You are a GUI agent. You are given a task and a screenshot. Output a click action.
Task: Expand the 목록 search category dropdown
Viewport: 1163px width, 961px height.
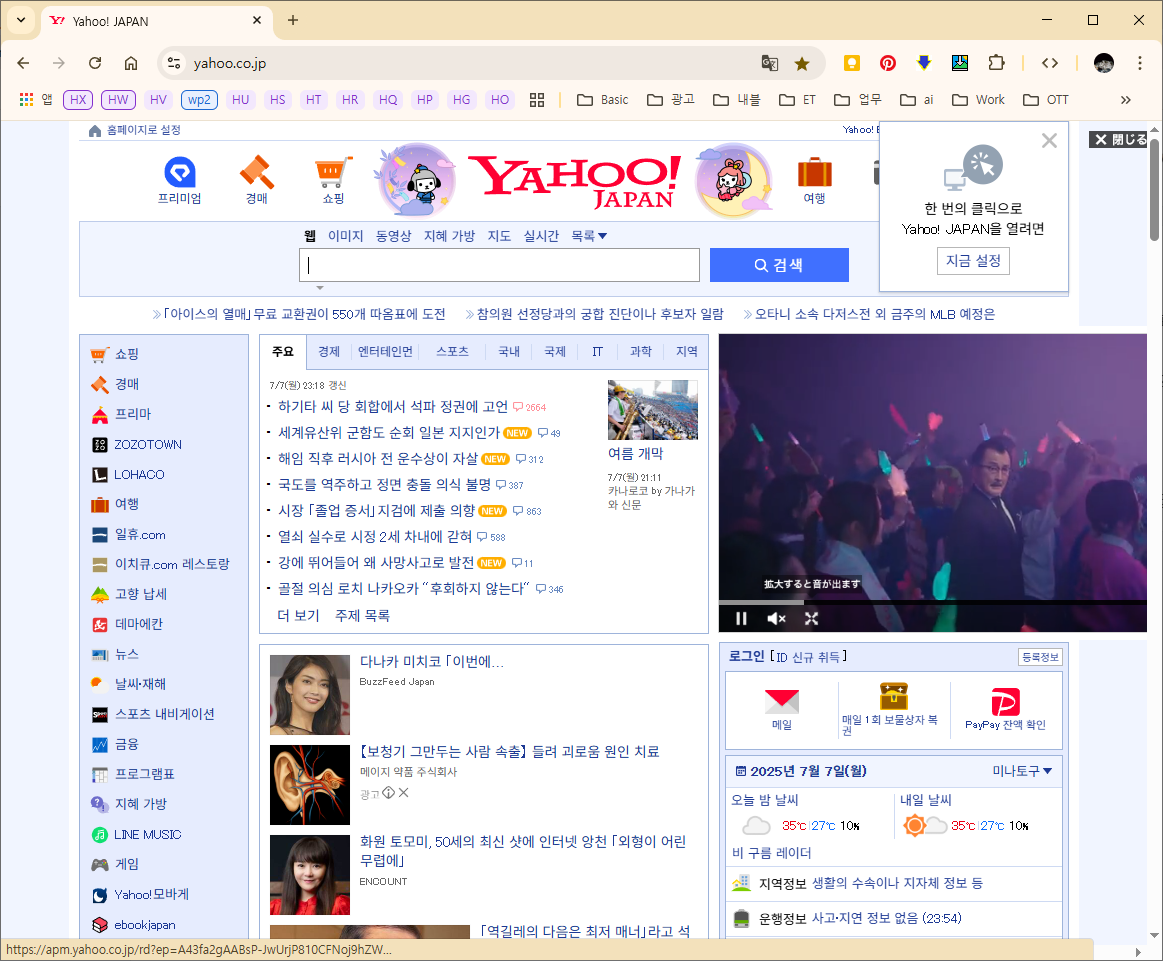[589, 236]
